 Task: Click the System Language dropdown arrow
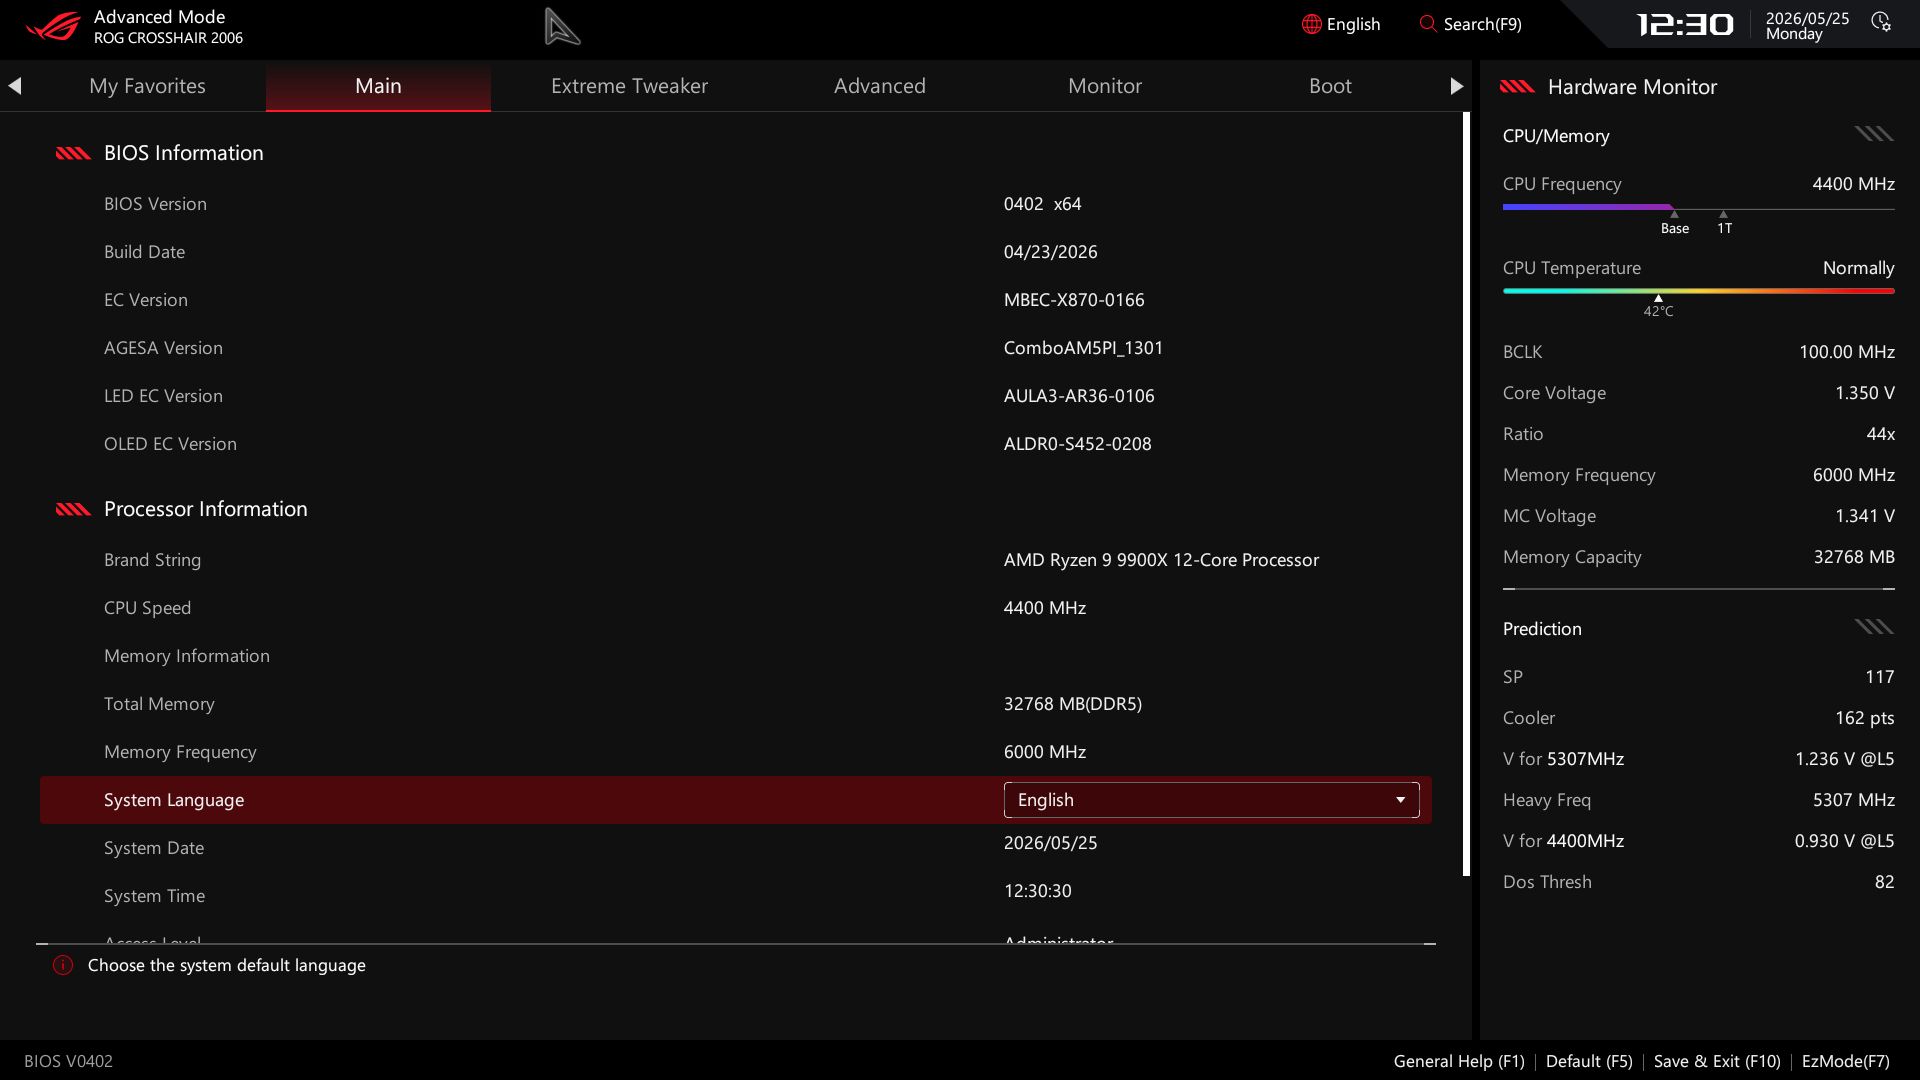[1400, 800]
